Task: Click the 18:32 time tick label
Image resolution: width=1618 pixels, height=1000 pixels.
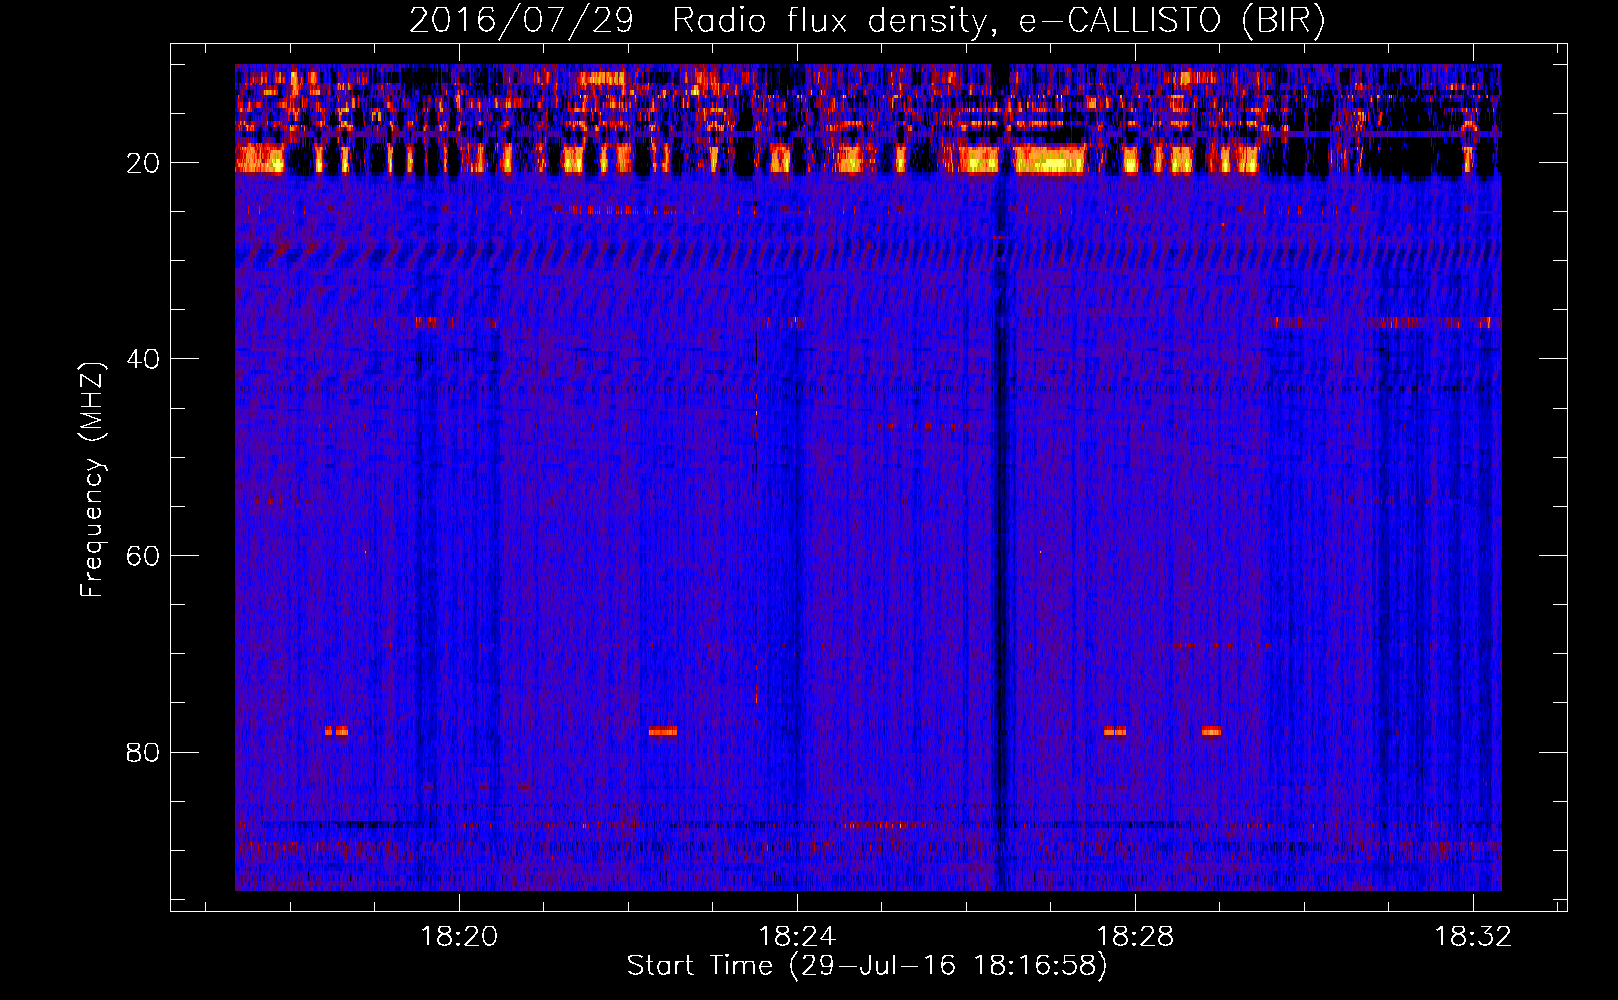Action: [x=1473, y=937]
